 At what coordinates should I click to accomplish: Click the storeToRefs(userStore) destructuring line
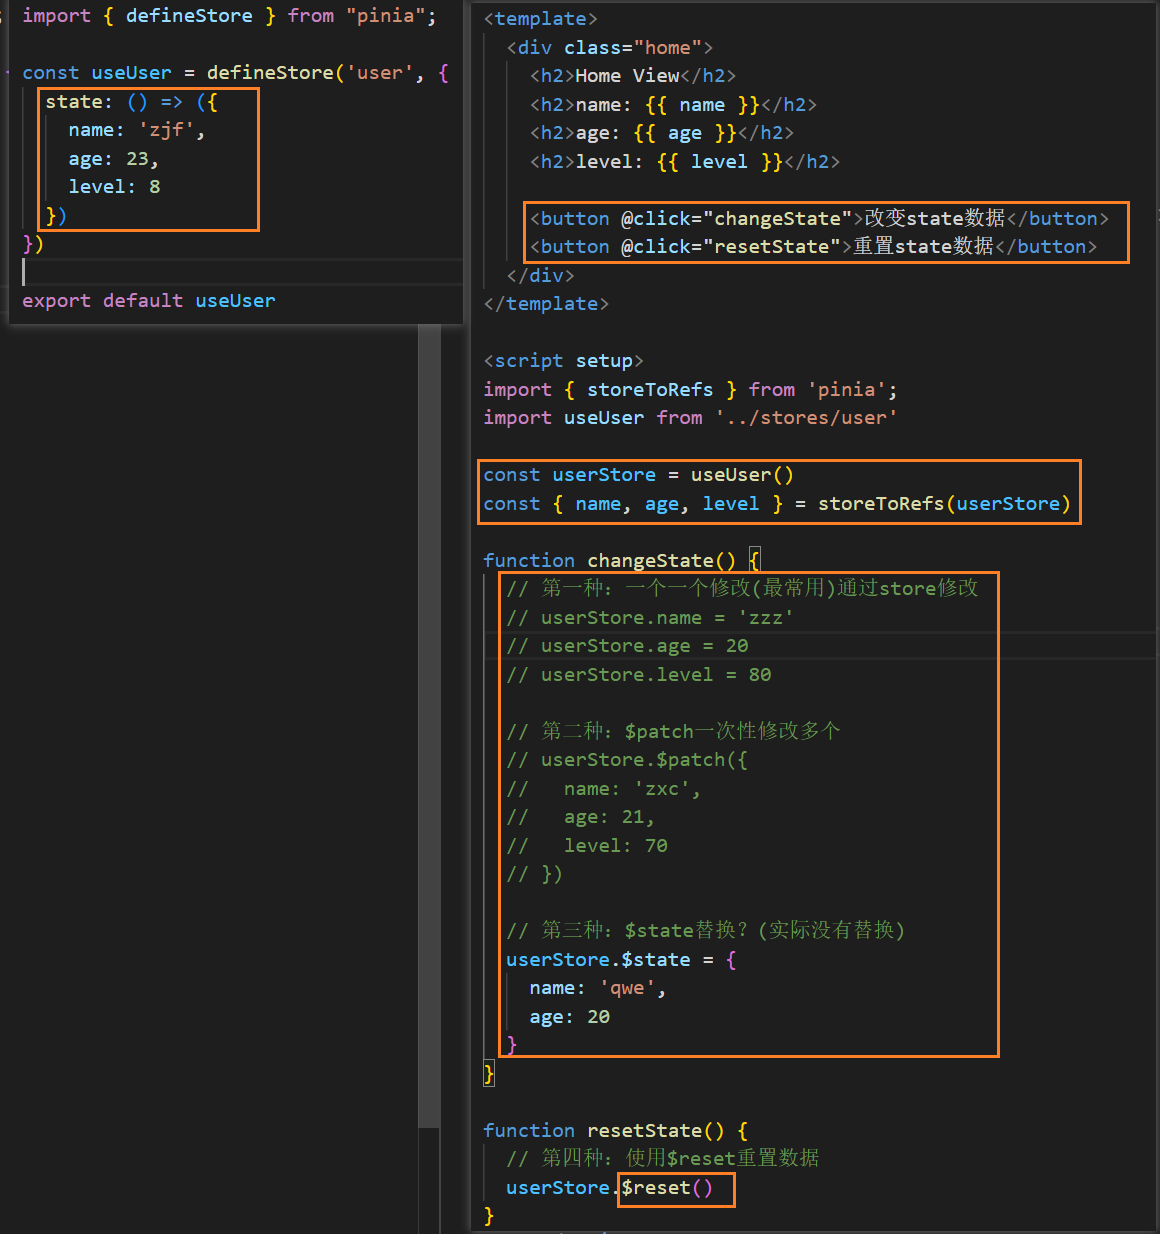point(777,504)
